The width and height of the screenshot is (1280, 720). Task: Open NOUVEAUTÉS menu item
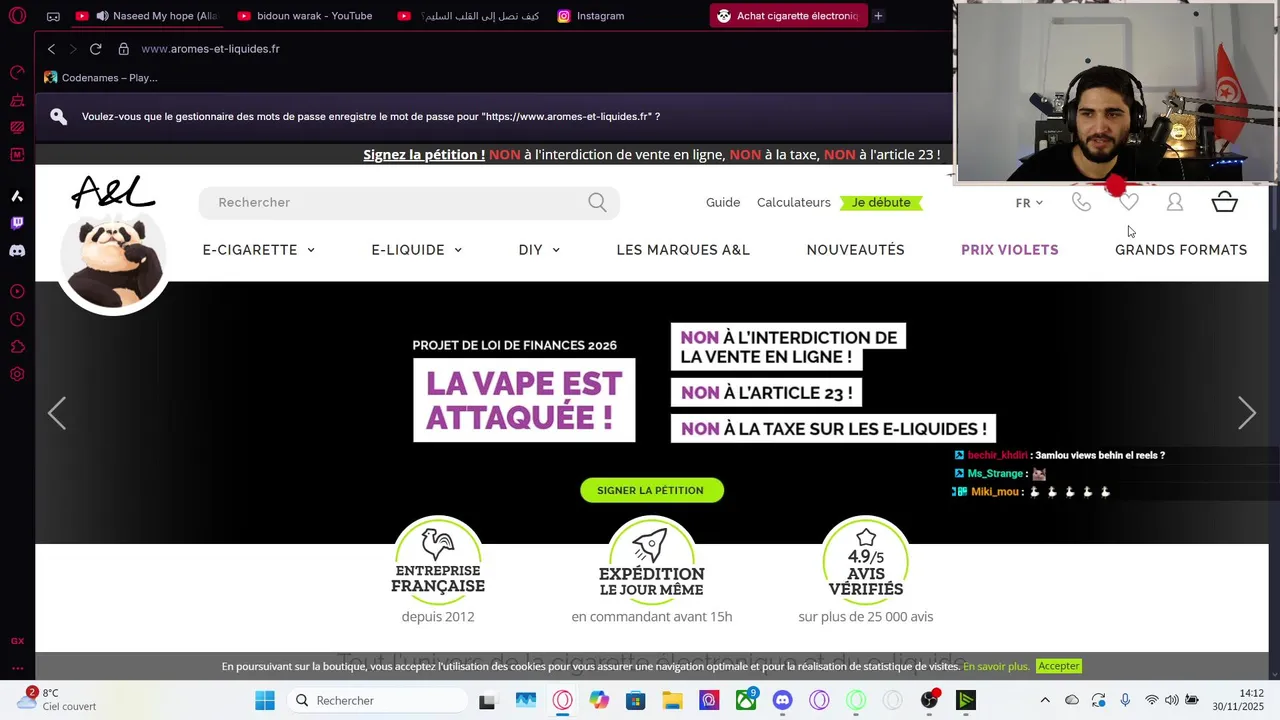[855, 250]
